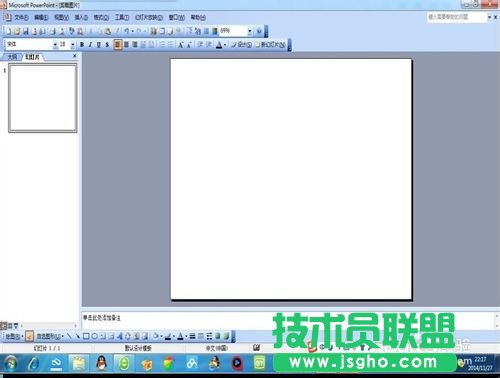500x378 pixels.
Task: Toggle Bold formatting
Action: [82, 44]
